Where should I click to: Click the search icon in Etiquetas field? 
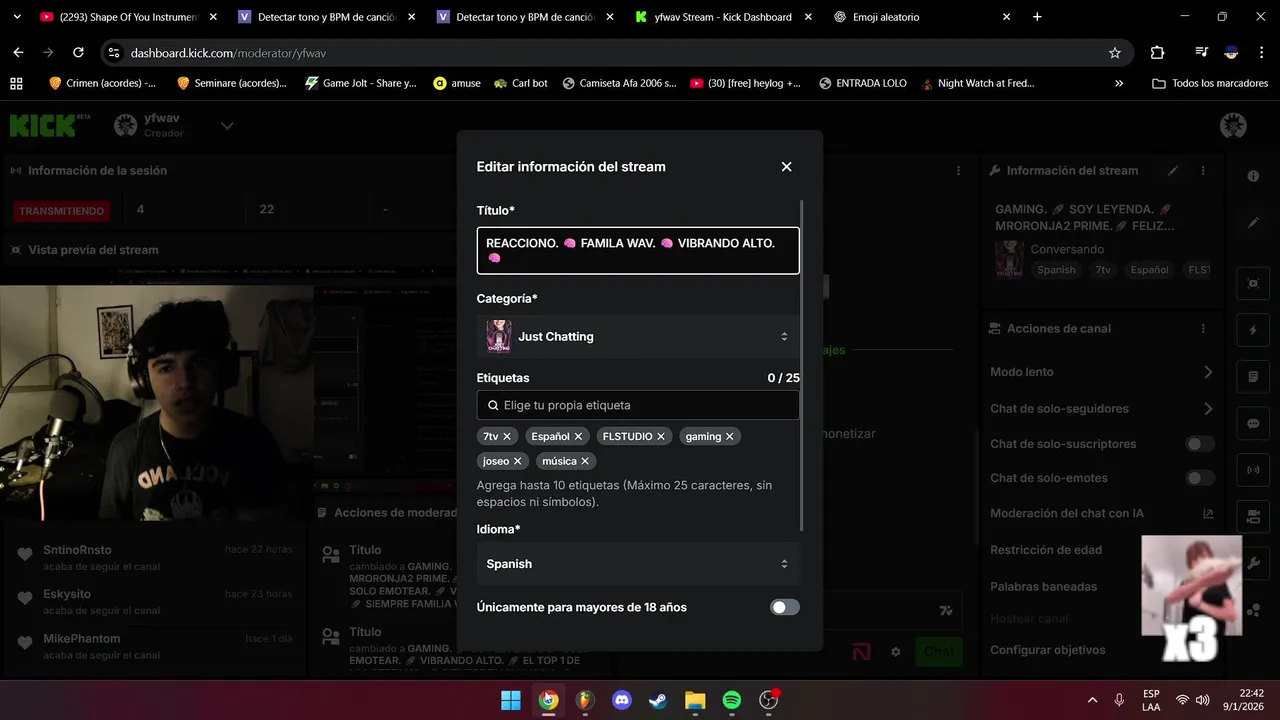pyautogui.click(x=493, y=406)
